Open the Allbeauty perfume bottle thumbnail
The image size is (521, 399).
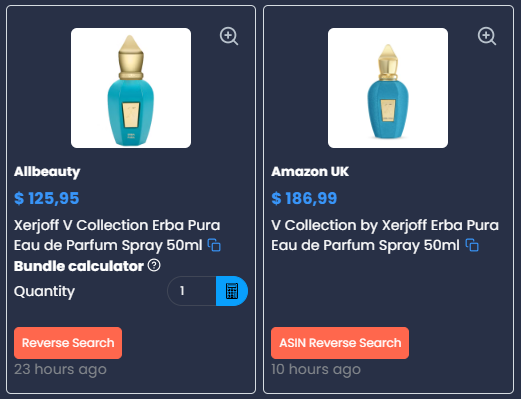131,88
